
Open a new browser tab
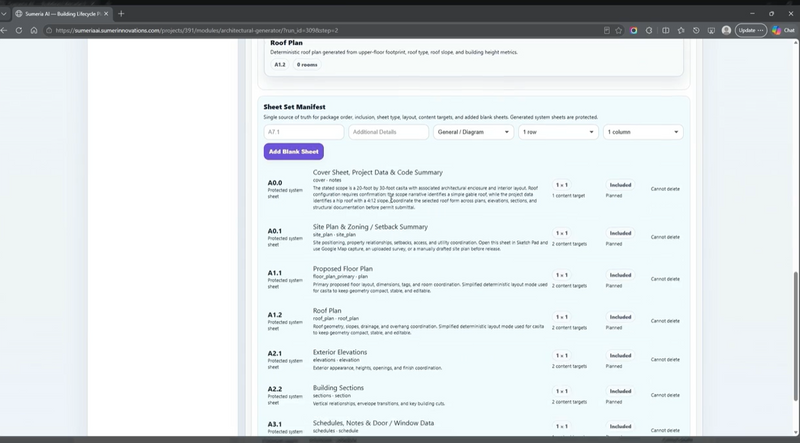pos(121,14)
